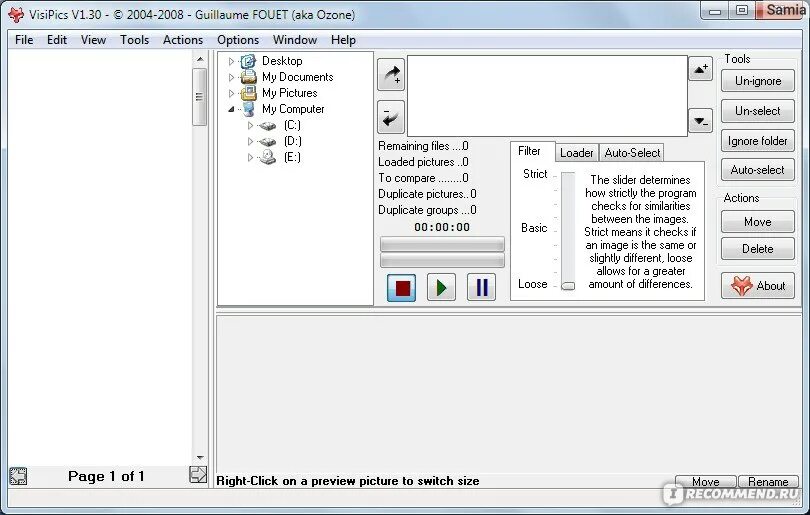The image size is (810, 515).
Task: Click the VisiPics fox icon in title bar
Action: tap(16, 14)
